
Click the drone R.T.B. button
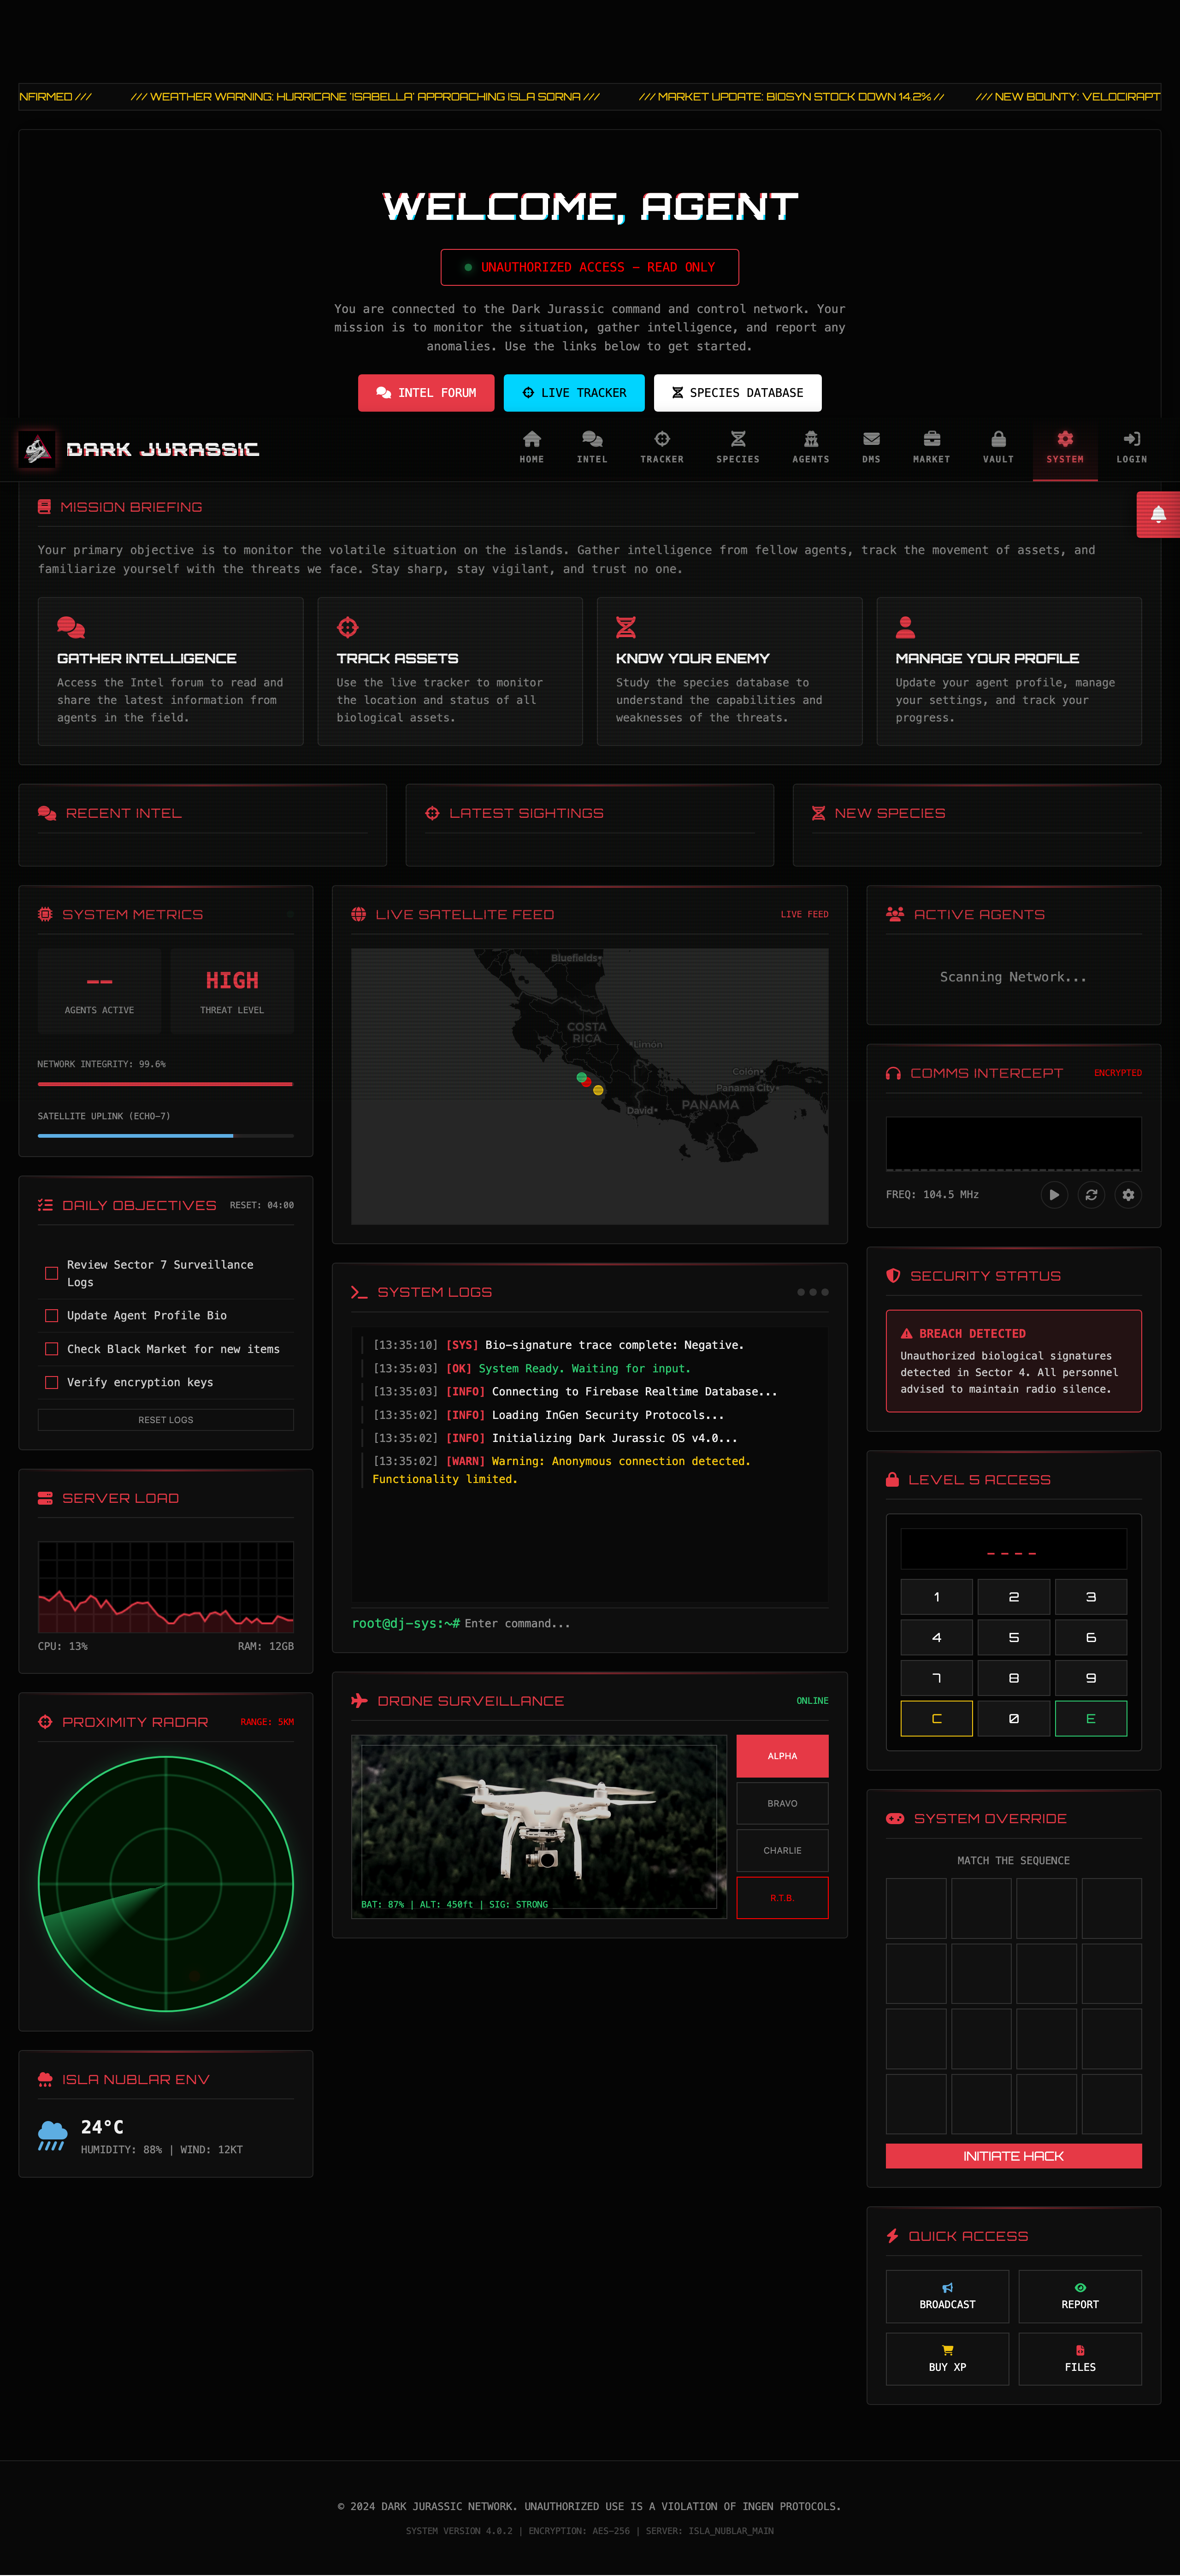pyautogui.click(x=782, y=1897)
